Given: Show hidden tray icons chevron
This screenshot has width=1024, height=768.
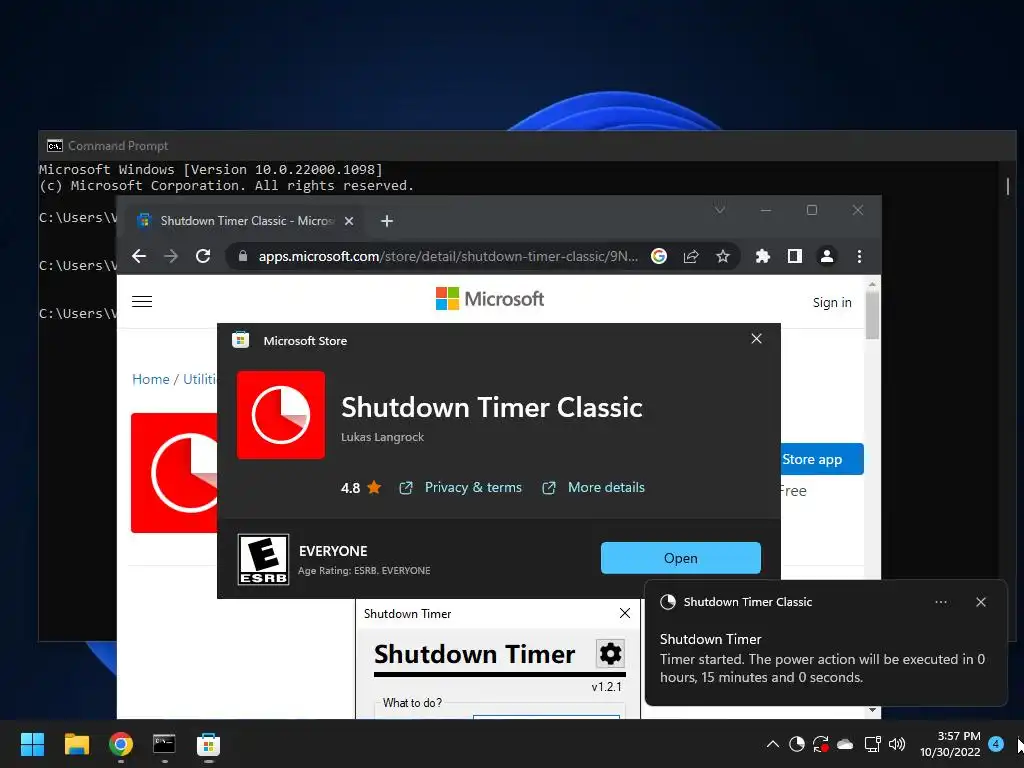Looking at the screenshot, I should click(773, 744).
